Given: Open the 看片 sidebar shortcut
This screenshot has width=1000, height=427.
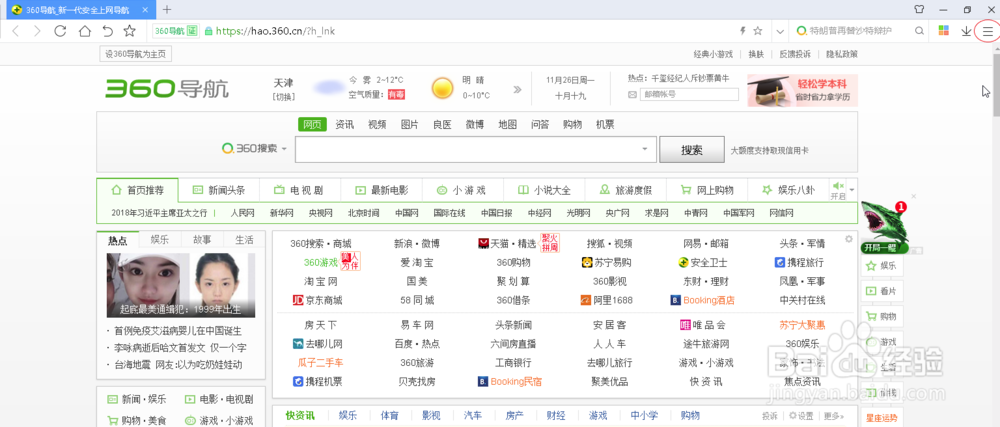Looking at the screenshot, I should coord(882,291).
